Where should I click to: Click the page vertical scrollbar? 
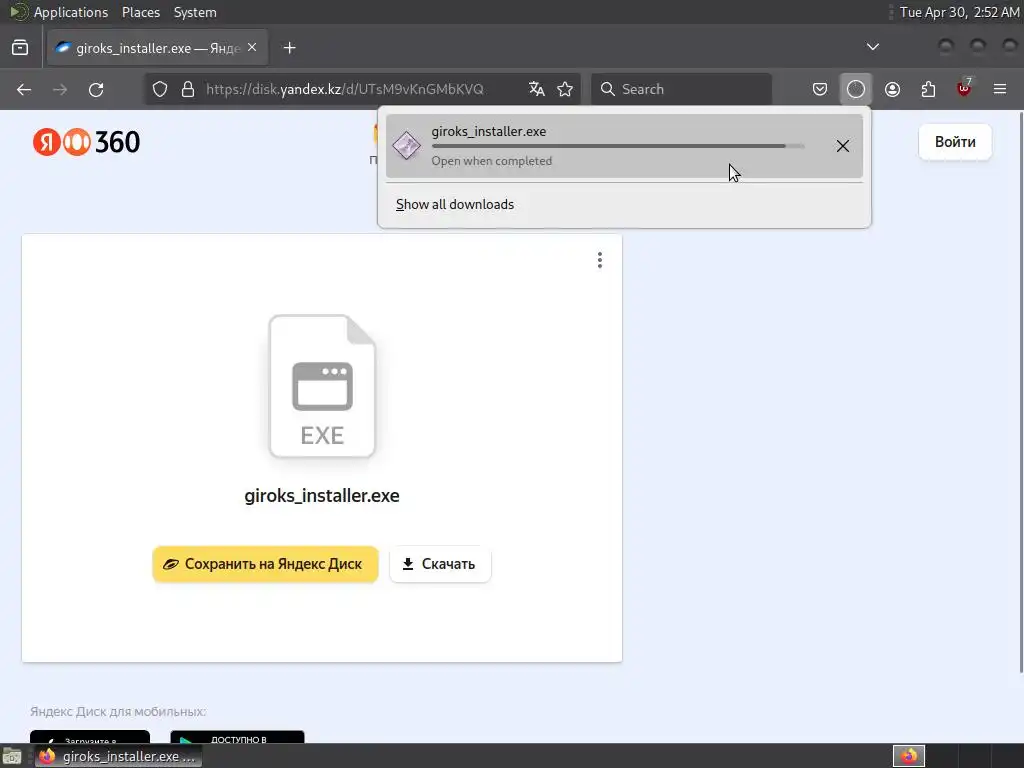coord(1021,392)
